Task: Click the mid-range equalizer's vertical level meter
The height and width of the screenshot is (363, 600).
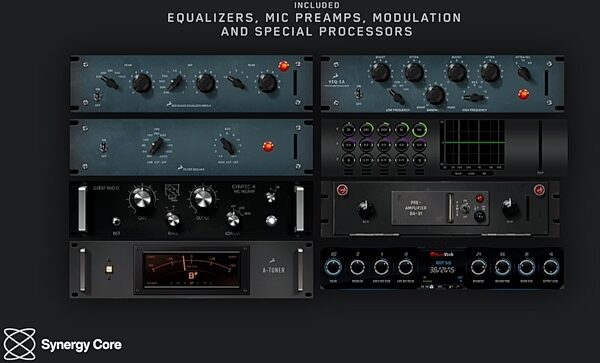Action: [x=295, y=83]
